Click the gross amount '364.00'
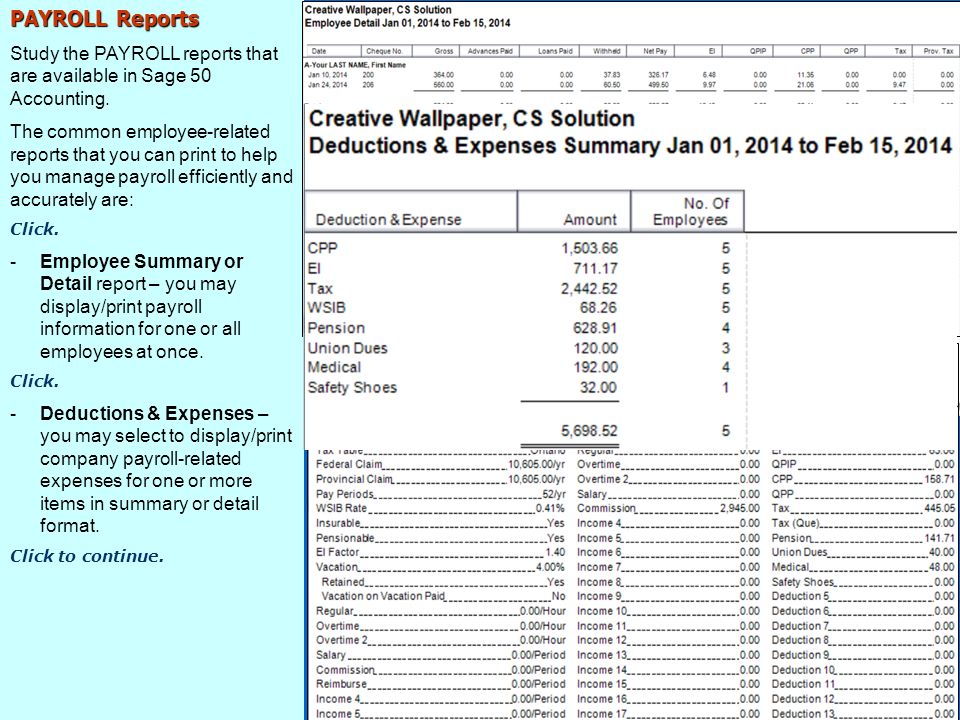960x720 pixels. [444, 75]
